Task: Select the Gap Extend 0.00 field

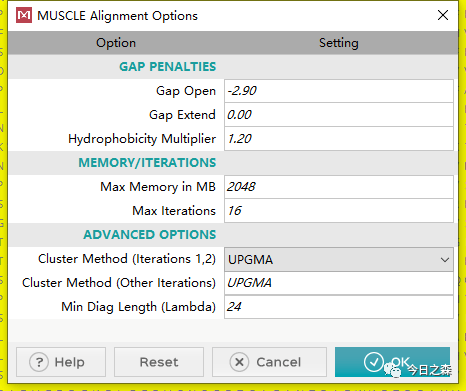Action: click(x=339, y=115)
